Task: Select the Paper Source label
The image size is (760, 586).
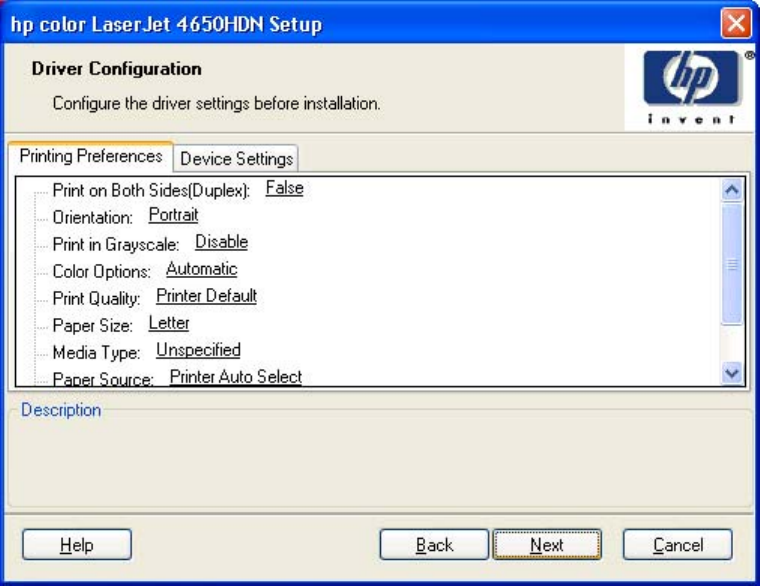Action: 103,379
